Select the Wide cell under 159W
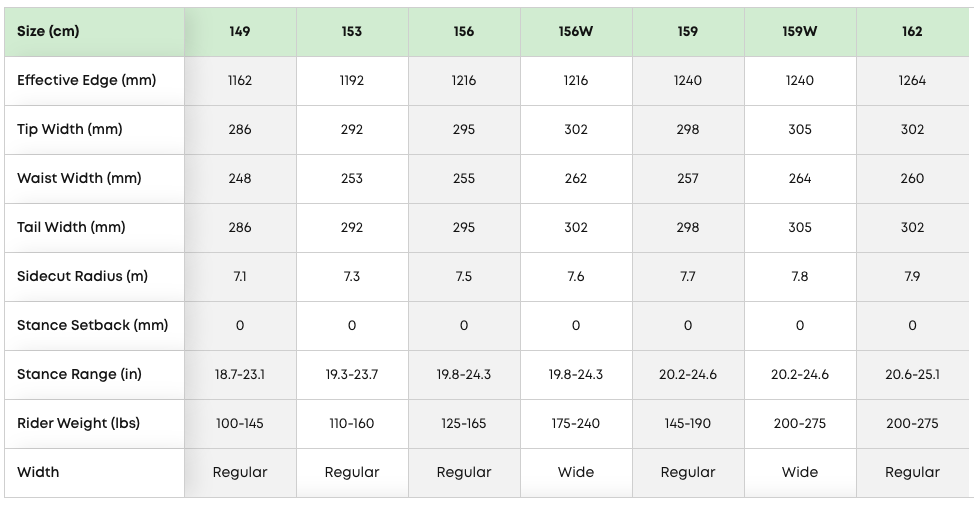Screen dimensions: 974x506 (800, 473)
